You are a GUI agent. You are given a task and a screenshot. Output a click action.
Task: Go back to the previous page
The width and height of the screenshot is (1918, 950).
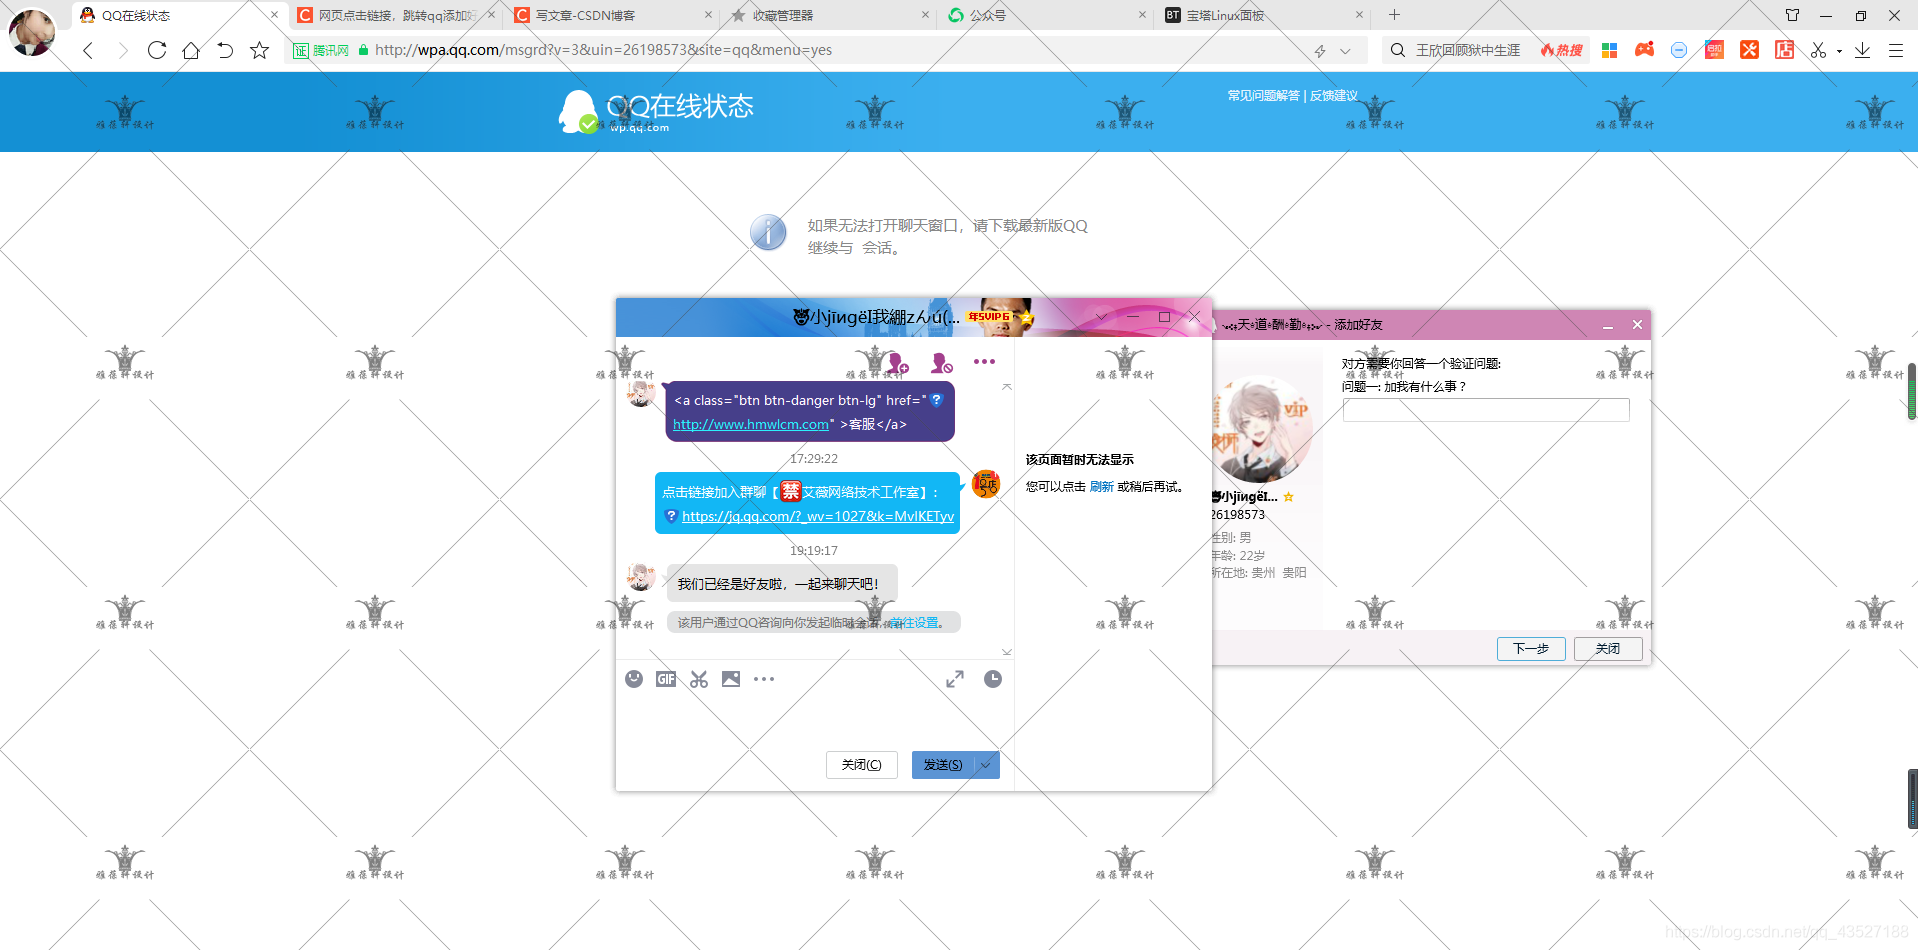pyautogui.click(x=88, y=50)
